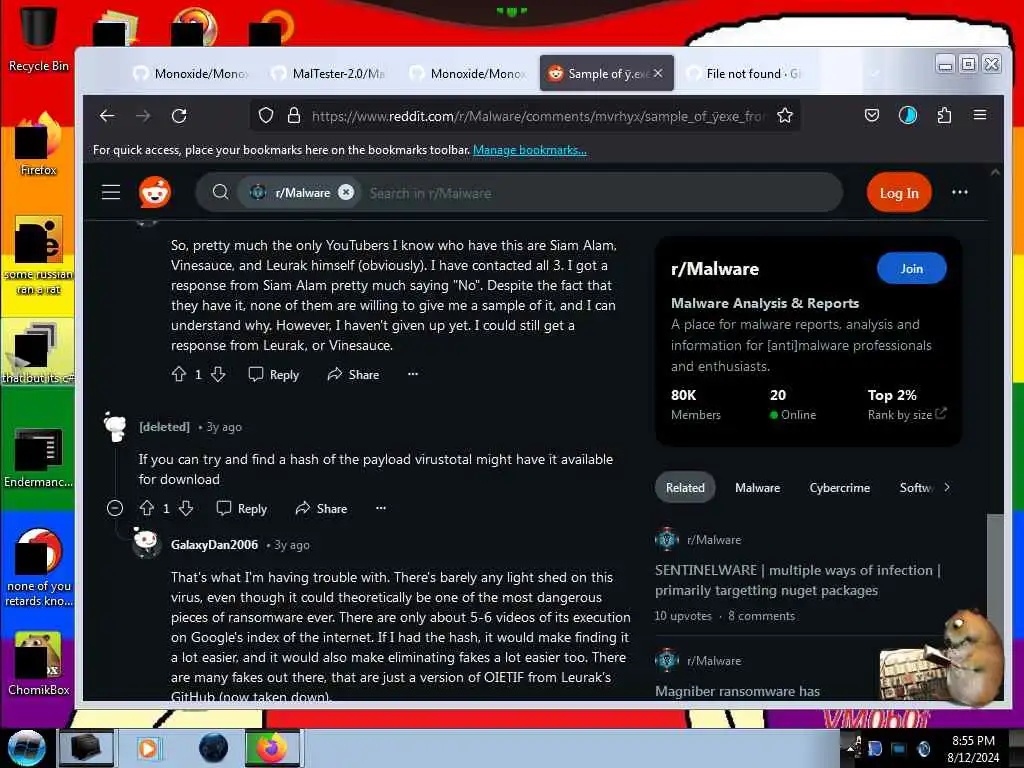Open the Firefox application hamburger menu
Viewport: 1024px width, 768px height.
[980, 116]
